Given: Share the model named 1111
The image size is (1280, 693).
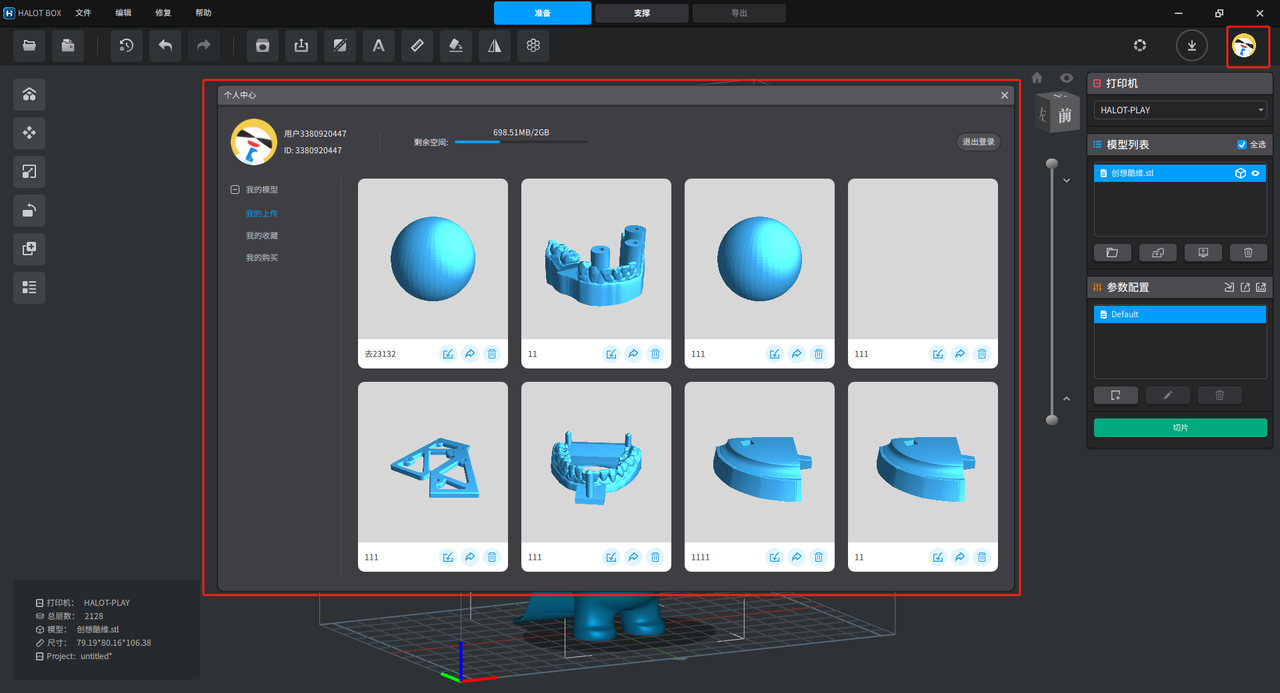Looking at the screenshot, I should [797, 557].
